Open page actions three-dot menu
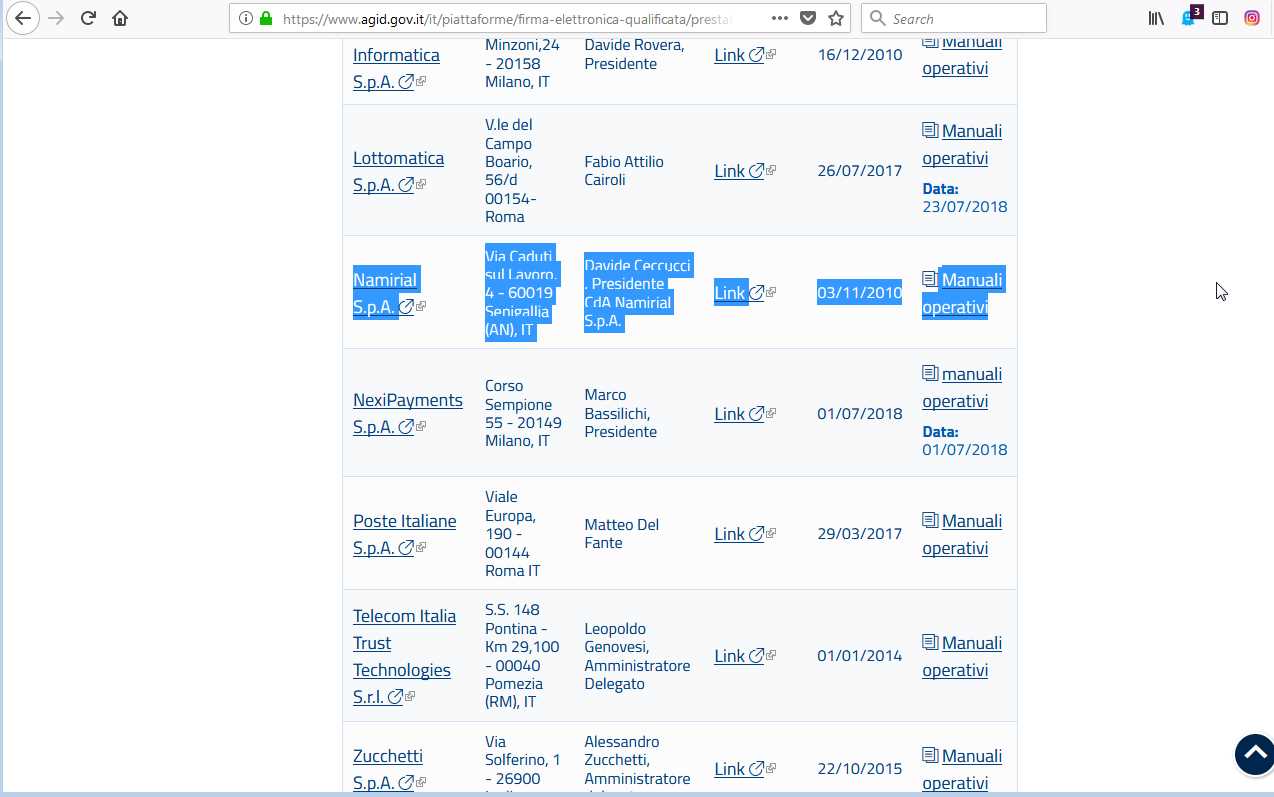The image size is (1274, 797). coord(780,18)
